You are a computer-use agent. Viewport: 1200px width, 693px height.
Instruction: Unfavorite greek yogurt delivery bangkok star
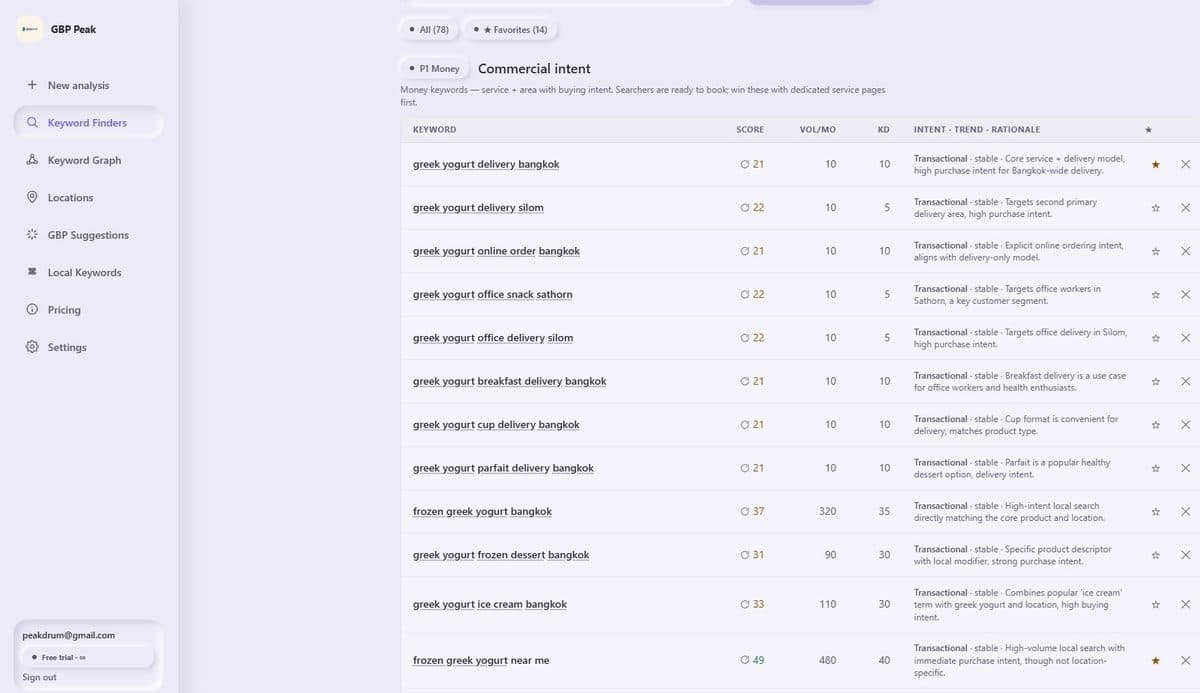[x=1155, y=164]
